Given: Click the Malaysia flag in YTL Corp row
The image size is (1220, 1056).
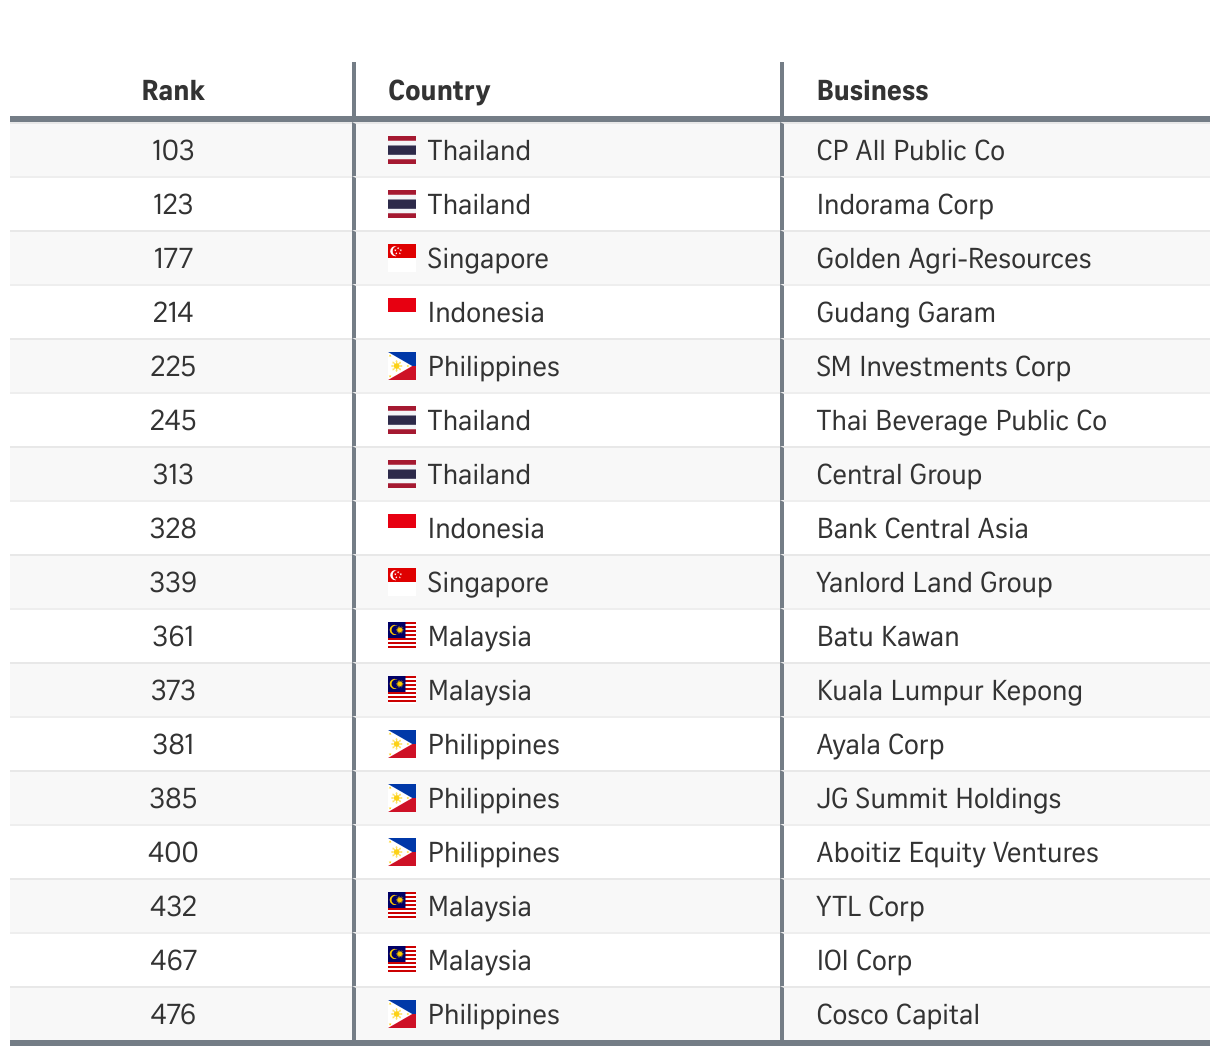Looking at the screenshot, I should [x=402, y=906].
